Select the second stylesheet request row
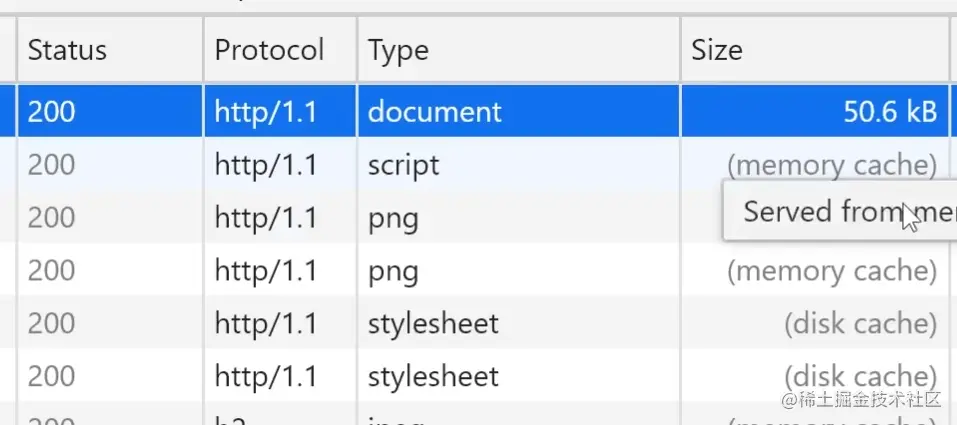Screen dimensions: 957x425 (433, 377)
